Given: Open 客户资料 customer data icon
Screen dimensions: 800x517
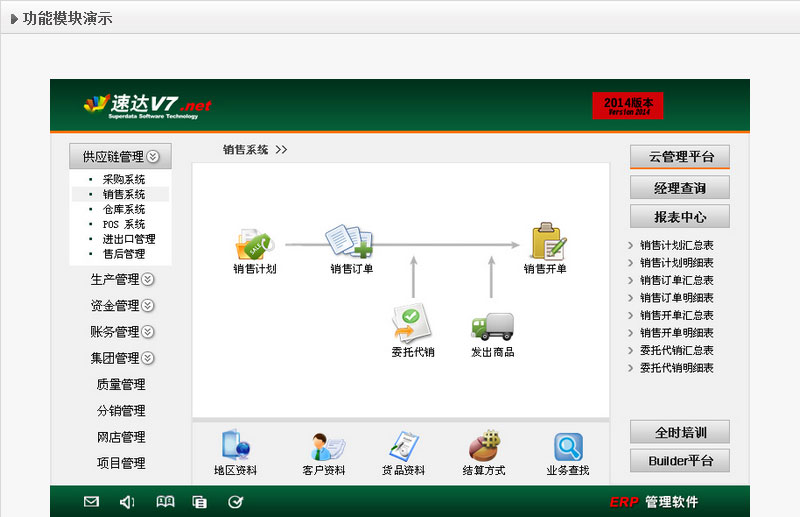Looking at the screenshot, I should (x=324, y=446).
